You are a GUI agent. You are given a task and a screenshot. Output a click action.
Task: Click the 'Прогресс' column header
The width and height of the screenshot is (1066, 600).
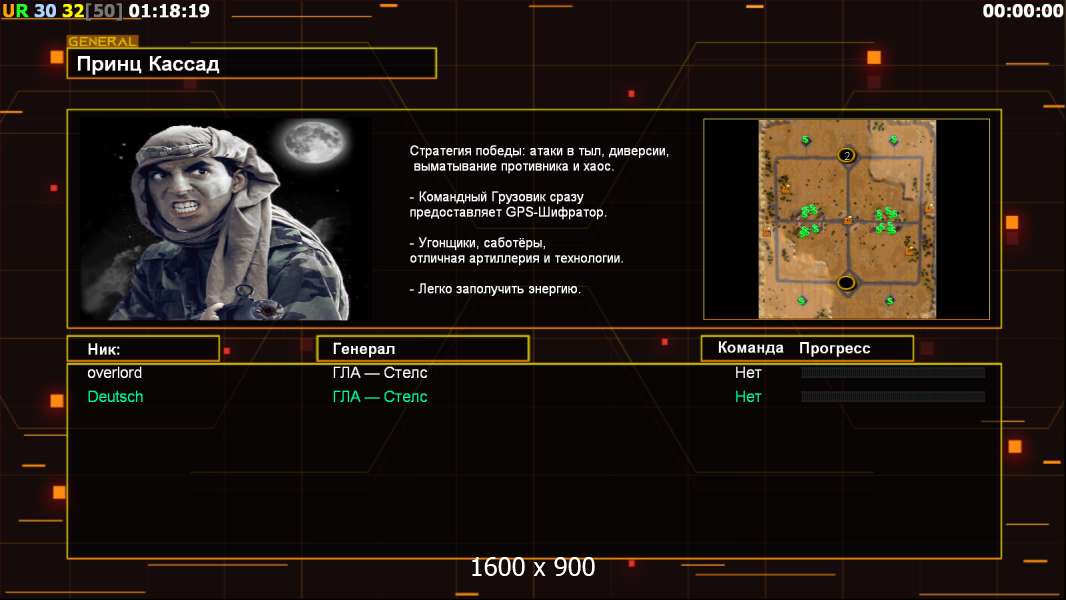834,348
